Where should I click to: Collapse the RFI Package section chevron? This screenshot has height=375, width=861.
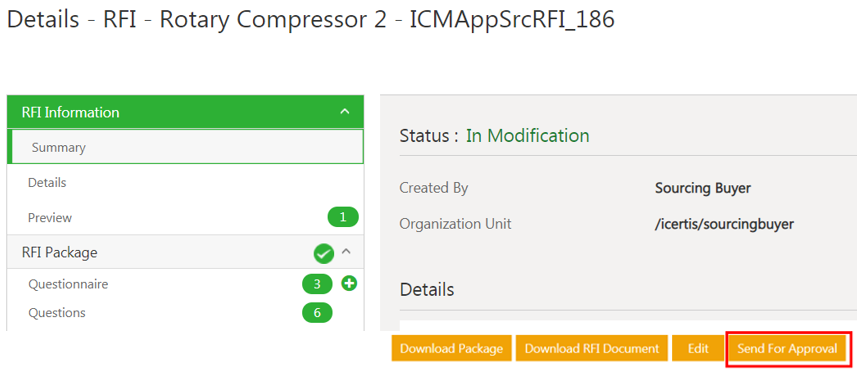[x=346, y=251]
